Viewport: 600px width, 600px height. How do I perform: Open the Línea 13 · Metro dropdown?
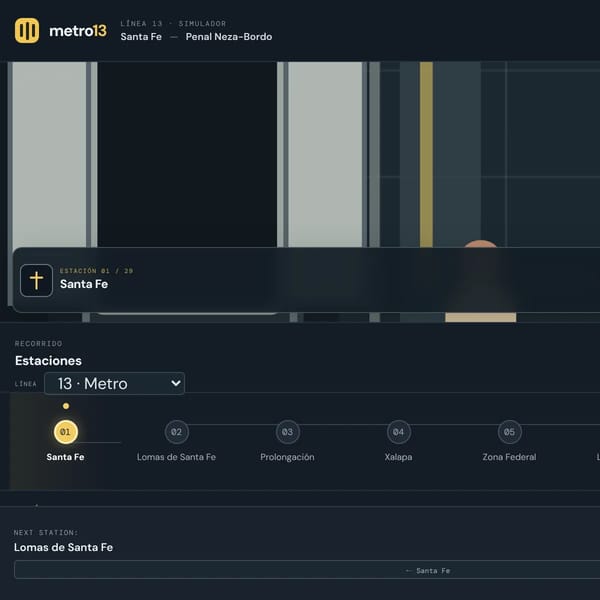114,383
